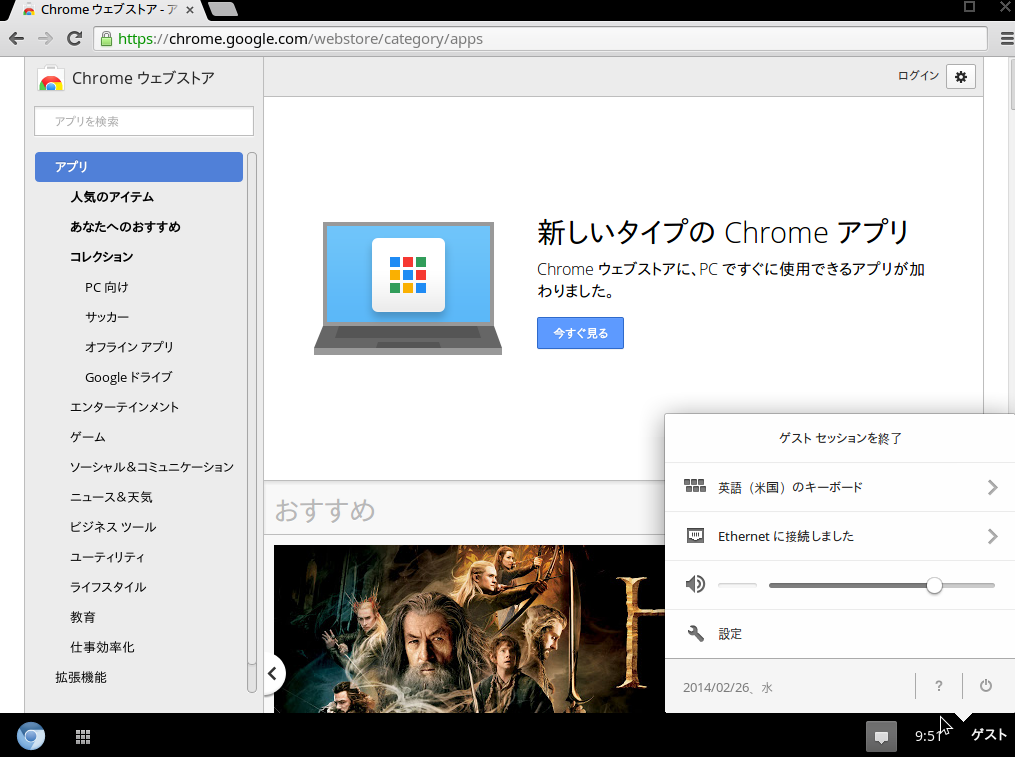Select 仕事効率化 category
The width and height of the screenshot is (1015, 757).
click(102, 647)
